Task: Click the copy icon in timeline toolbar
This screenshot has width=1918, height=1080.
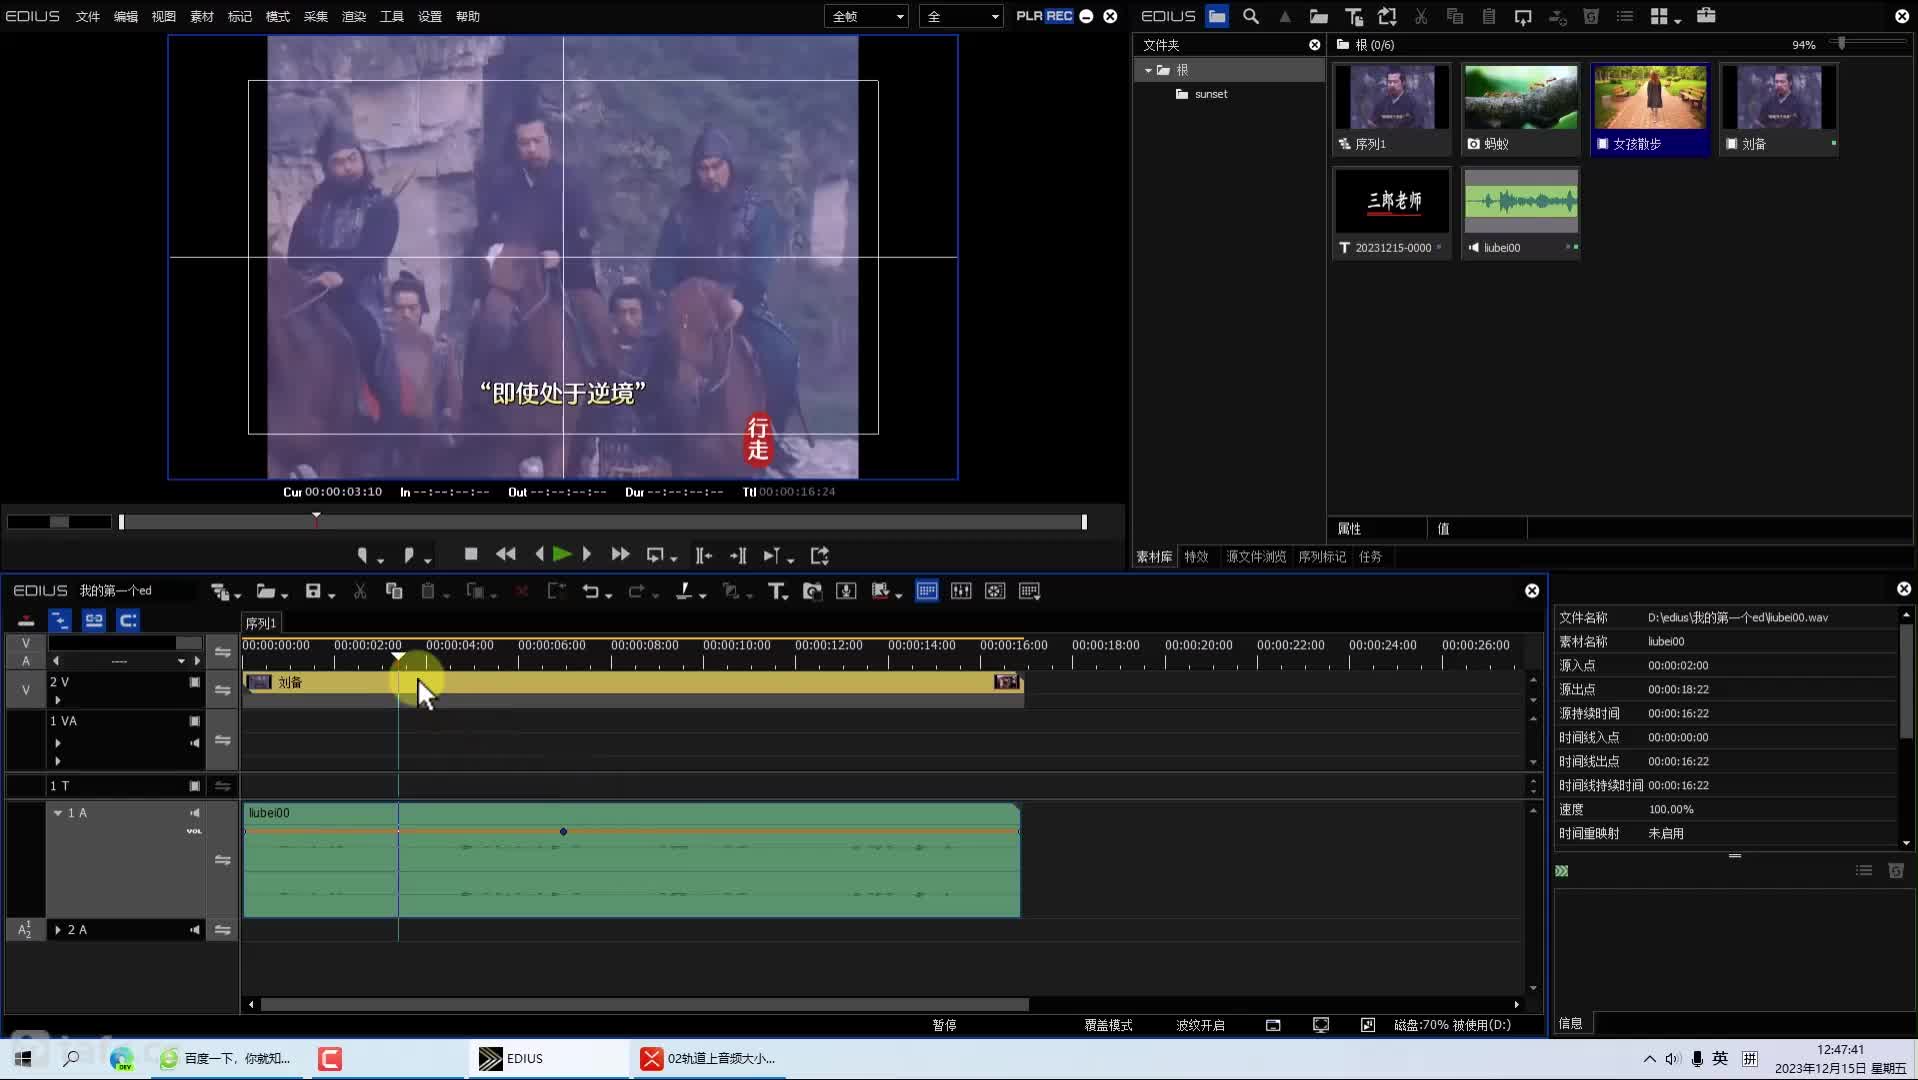Action: [394, 591]
